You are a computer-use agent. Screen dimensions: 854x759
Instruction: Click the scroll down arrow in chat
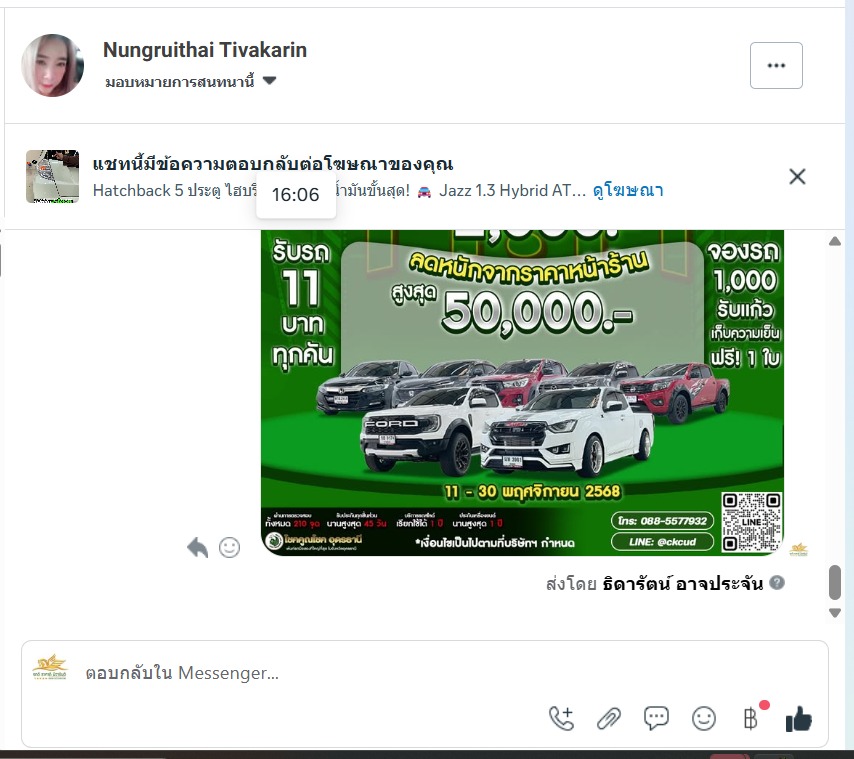[834, 613]
